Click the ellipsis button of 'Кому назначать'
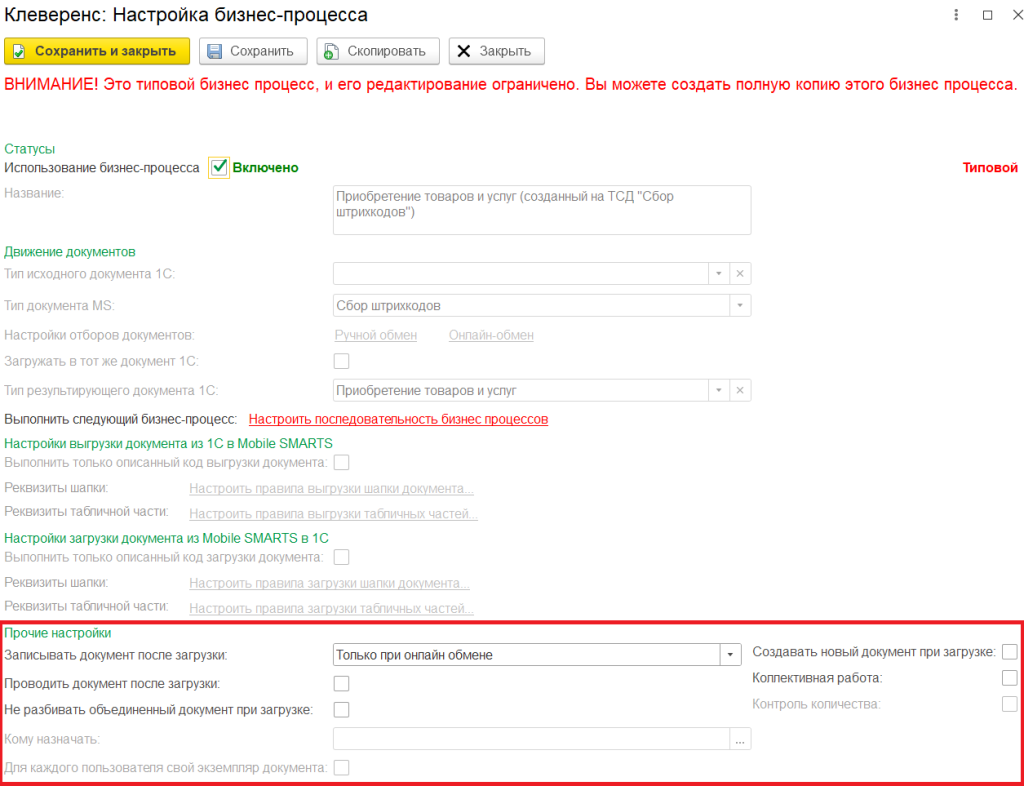Viewport: 1024px width, 786px height. (740, 738)
